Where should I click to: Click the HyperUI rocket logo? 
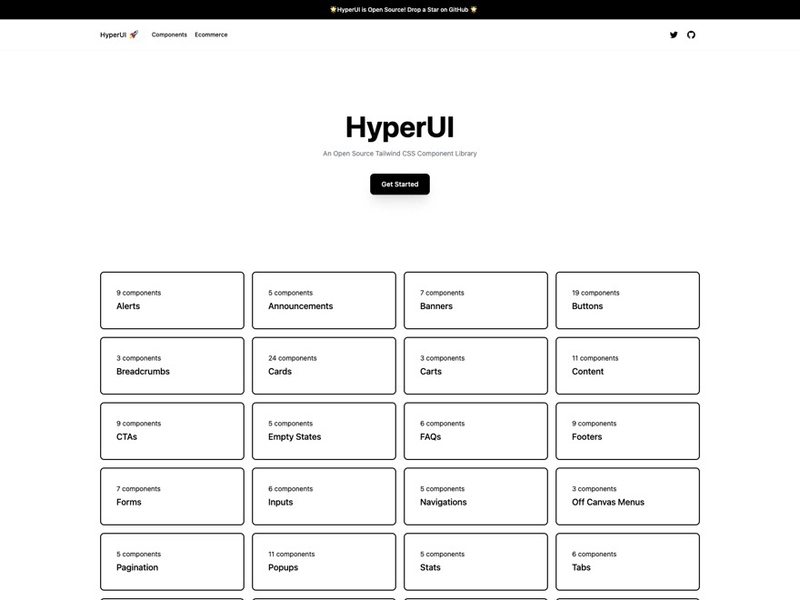click(119, 35)
